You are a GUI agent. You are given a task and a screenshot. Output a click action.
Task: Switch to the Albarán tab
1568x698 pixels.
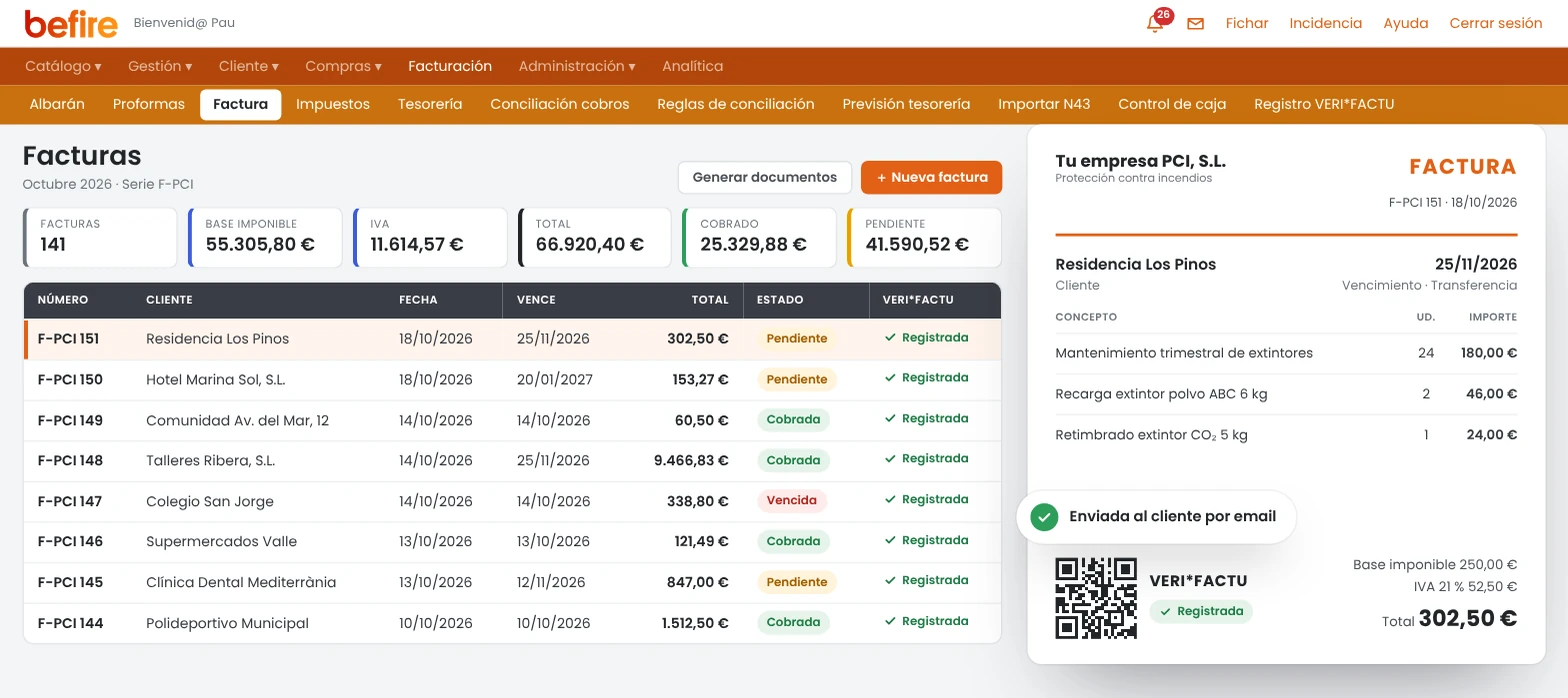(x=57, y=104)
